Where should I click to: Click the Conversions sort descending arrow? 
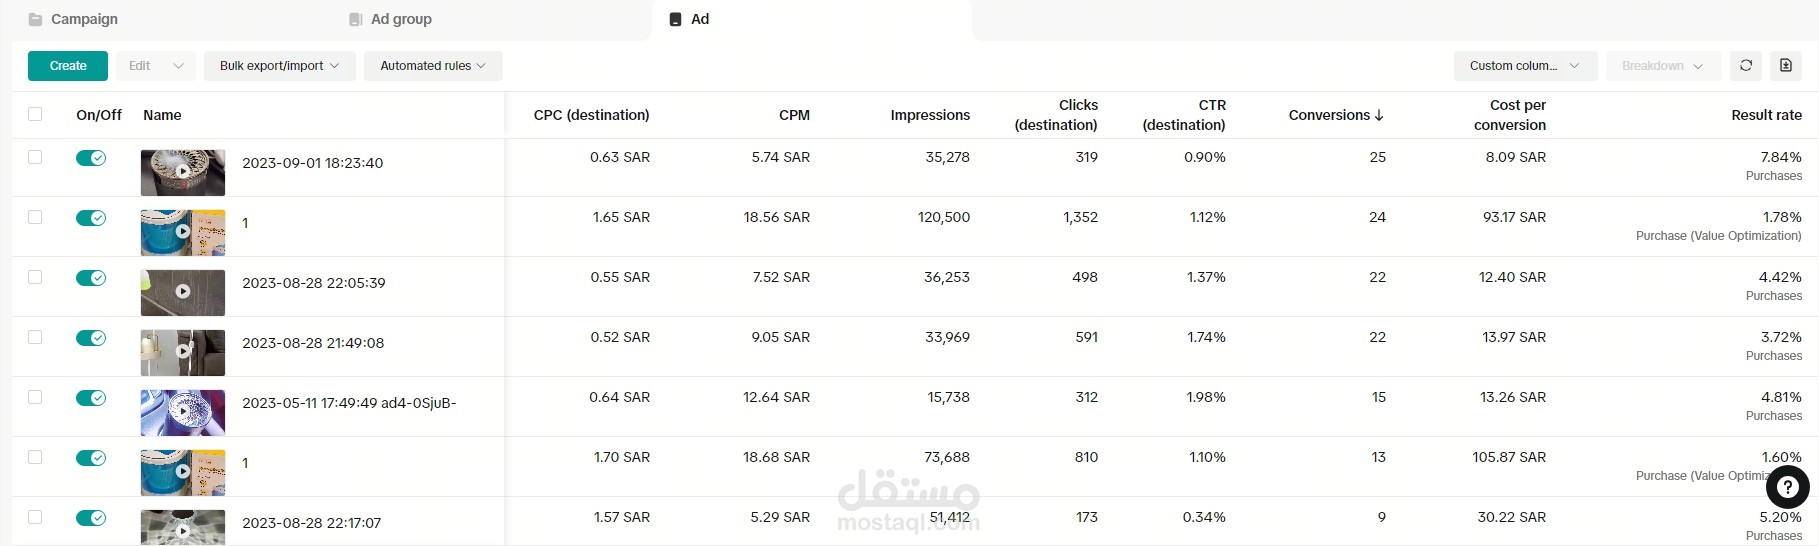1379,116
